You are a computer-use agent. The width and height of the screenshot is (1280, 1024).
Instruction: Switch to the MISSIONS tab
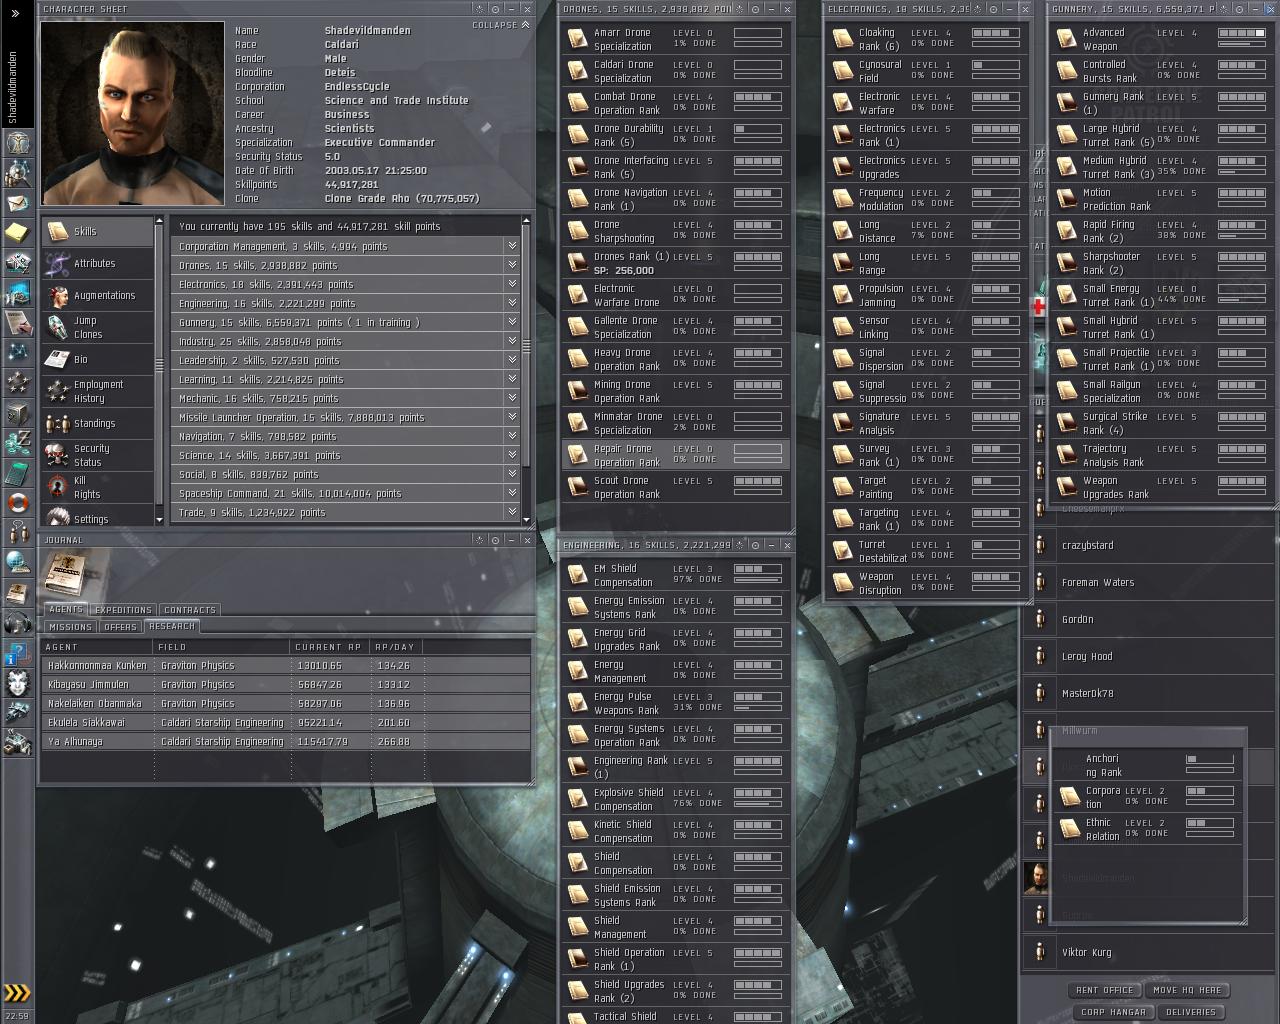pyautogui.click(x=69, y=627)
